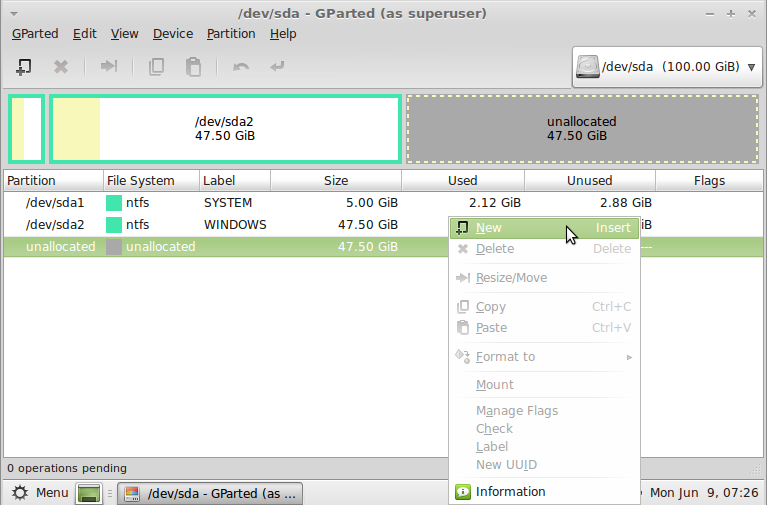Sort by the Size column header

(336, 181)
